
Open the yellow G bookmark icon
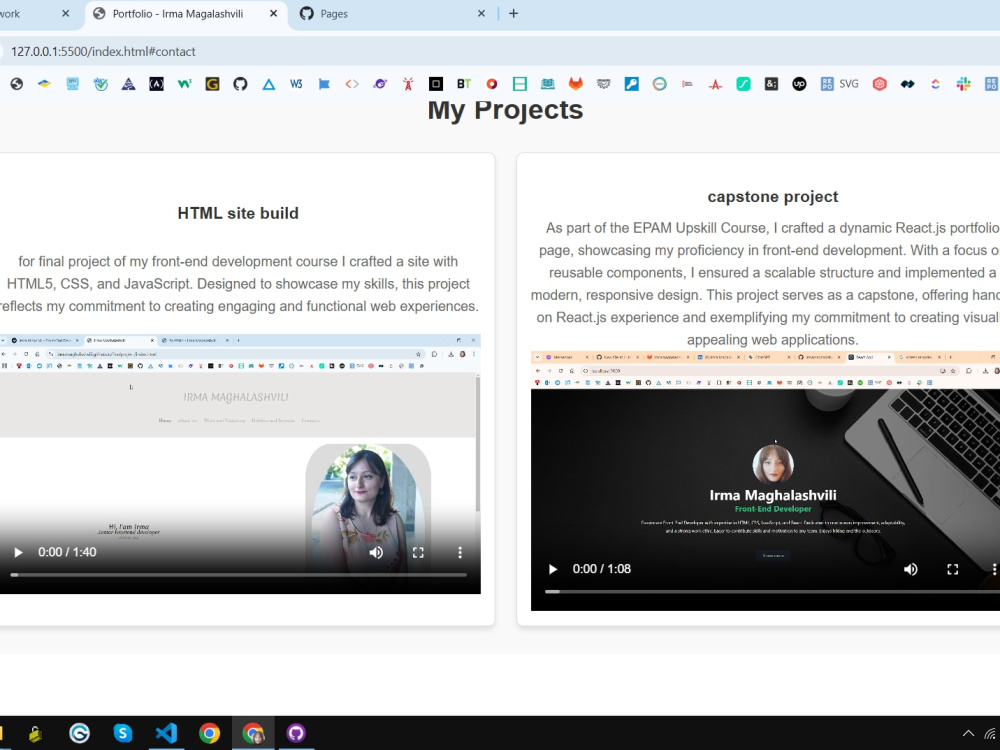(x=212, y=84)
